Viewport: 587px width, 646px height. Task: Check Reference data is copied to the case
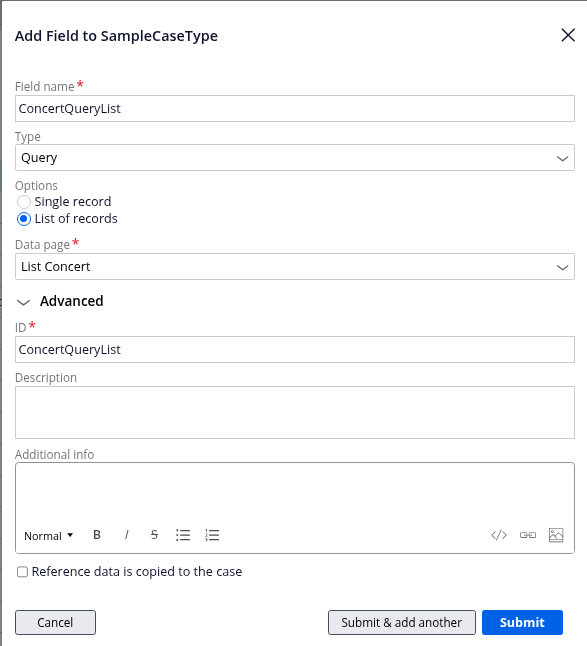[22, 572]
